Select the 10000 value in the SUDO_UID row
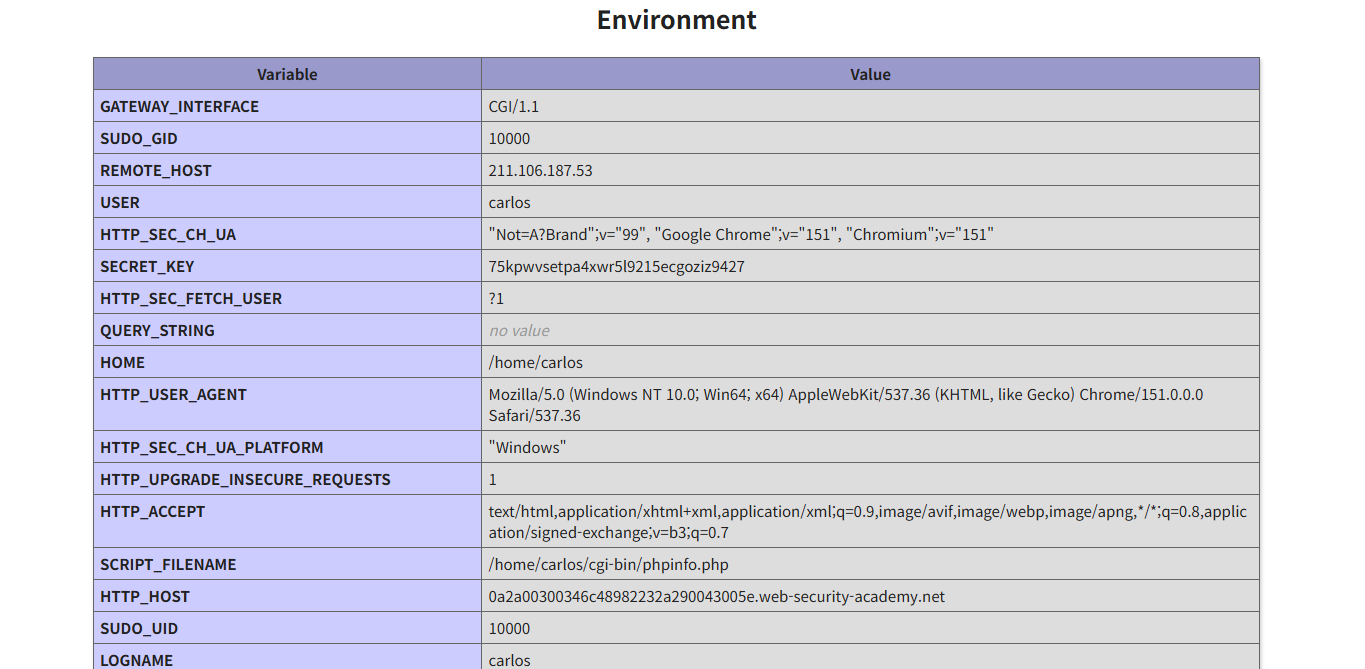Screen dimensions: 1365x669 pyautogui.click(x=510, y=628)
